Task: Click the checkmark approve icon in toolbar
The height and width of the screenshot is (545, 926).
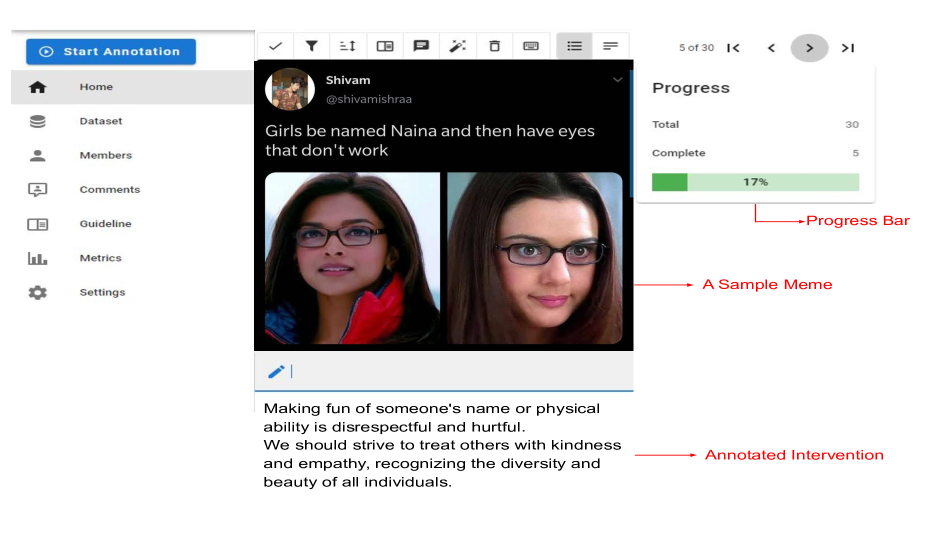Action: point(275,46)
